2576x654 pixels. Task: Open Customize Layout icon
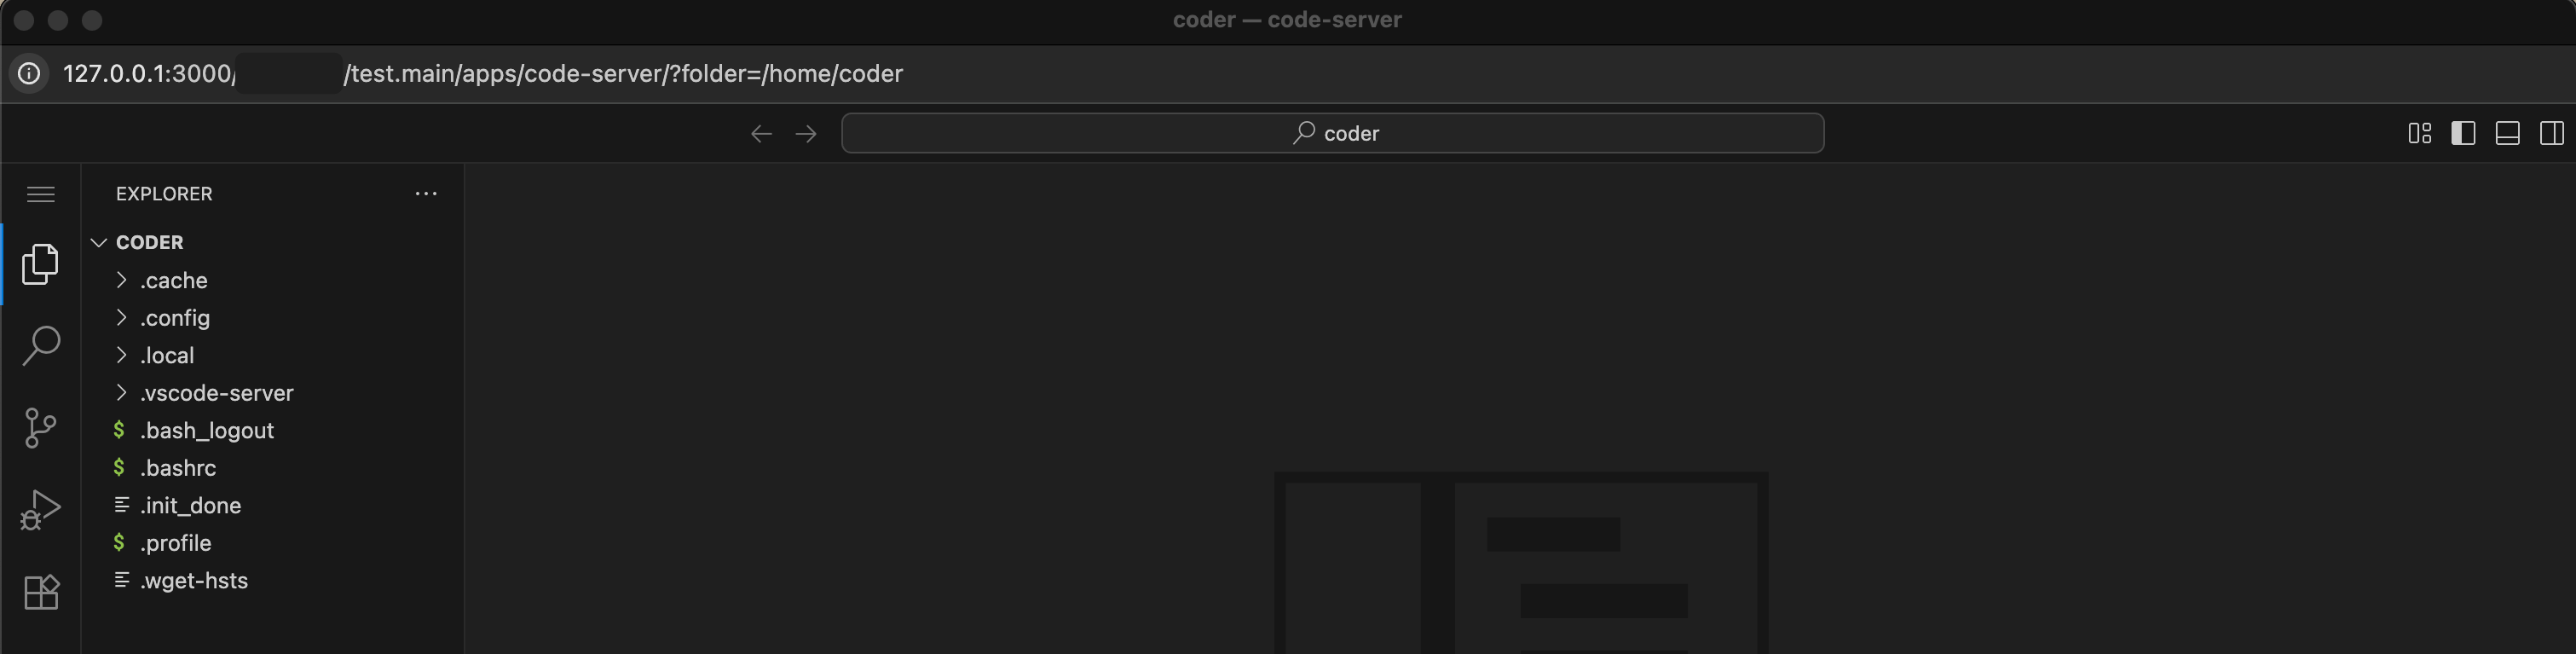coord(2420,133)
